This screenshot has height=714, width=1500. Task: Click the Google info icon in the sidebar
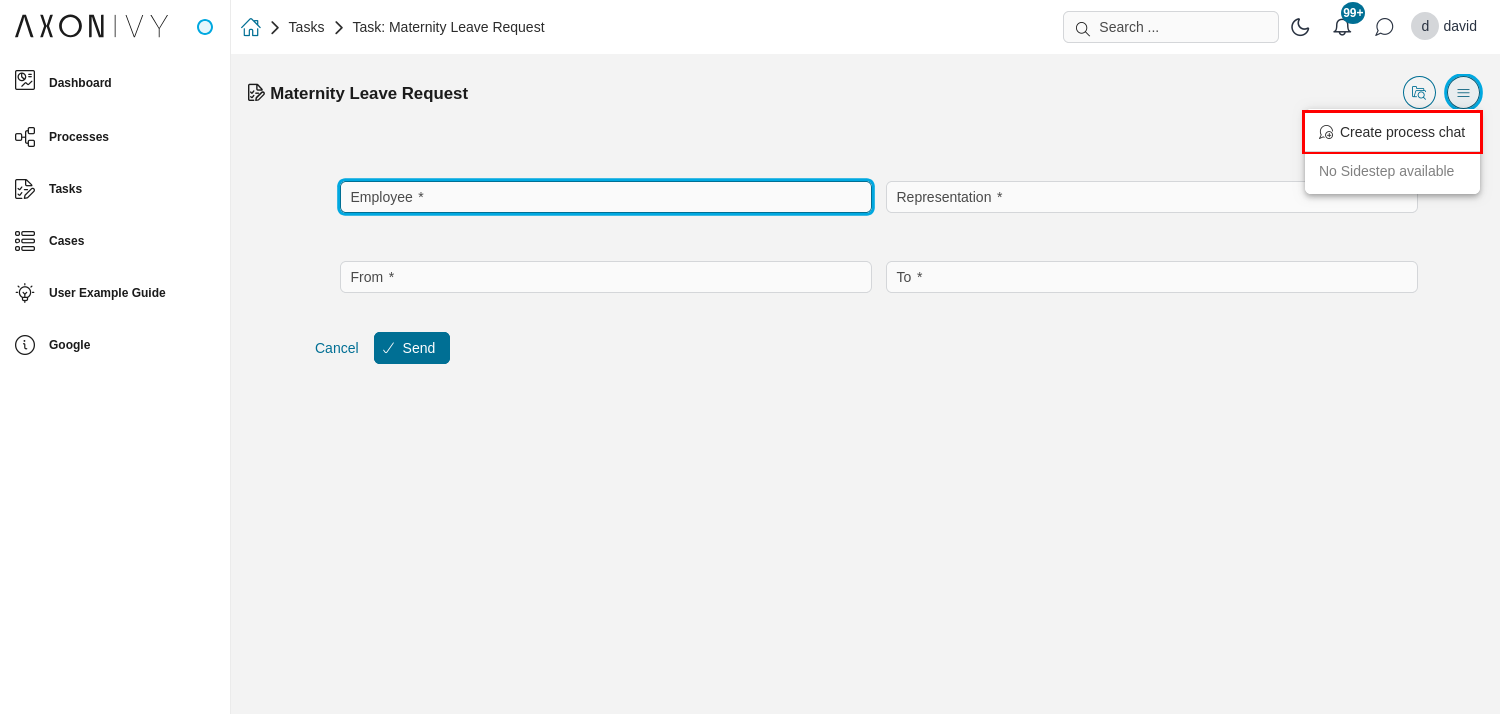(25, 344)
